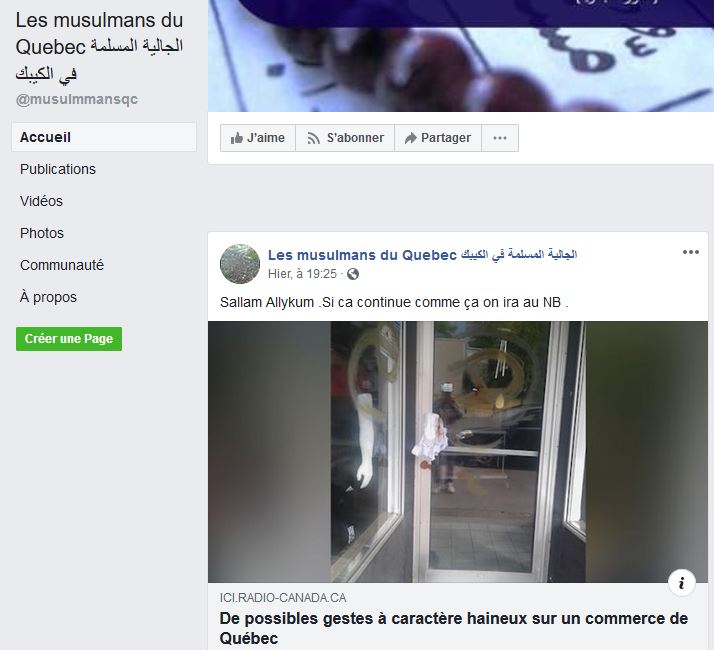Click the 'Hier, à 19:25' timestamp link
This screenshot has width=714, height=650.
point(302,274)
